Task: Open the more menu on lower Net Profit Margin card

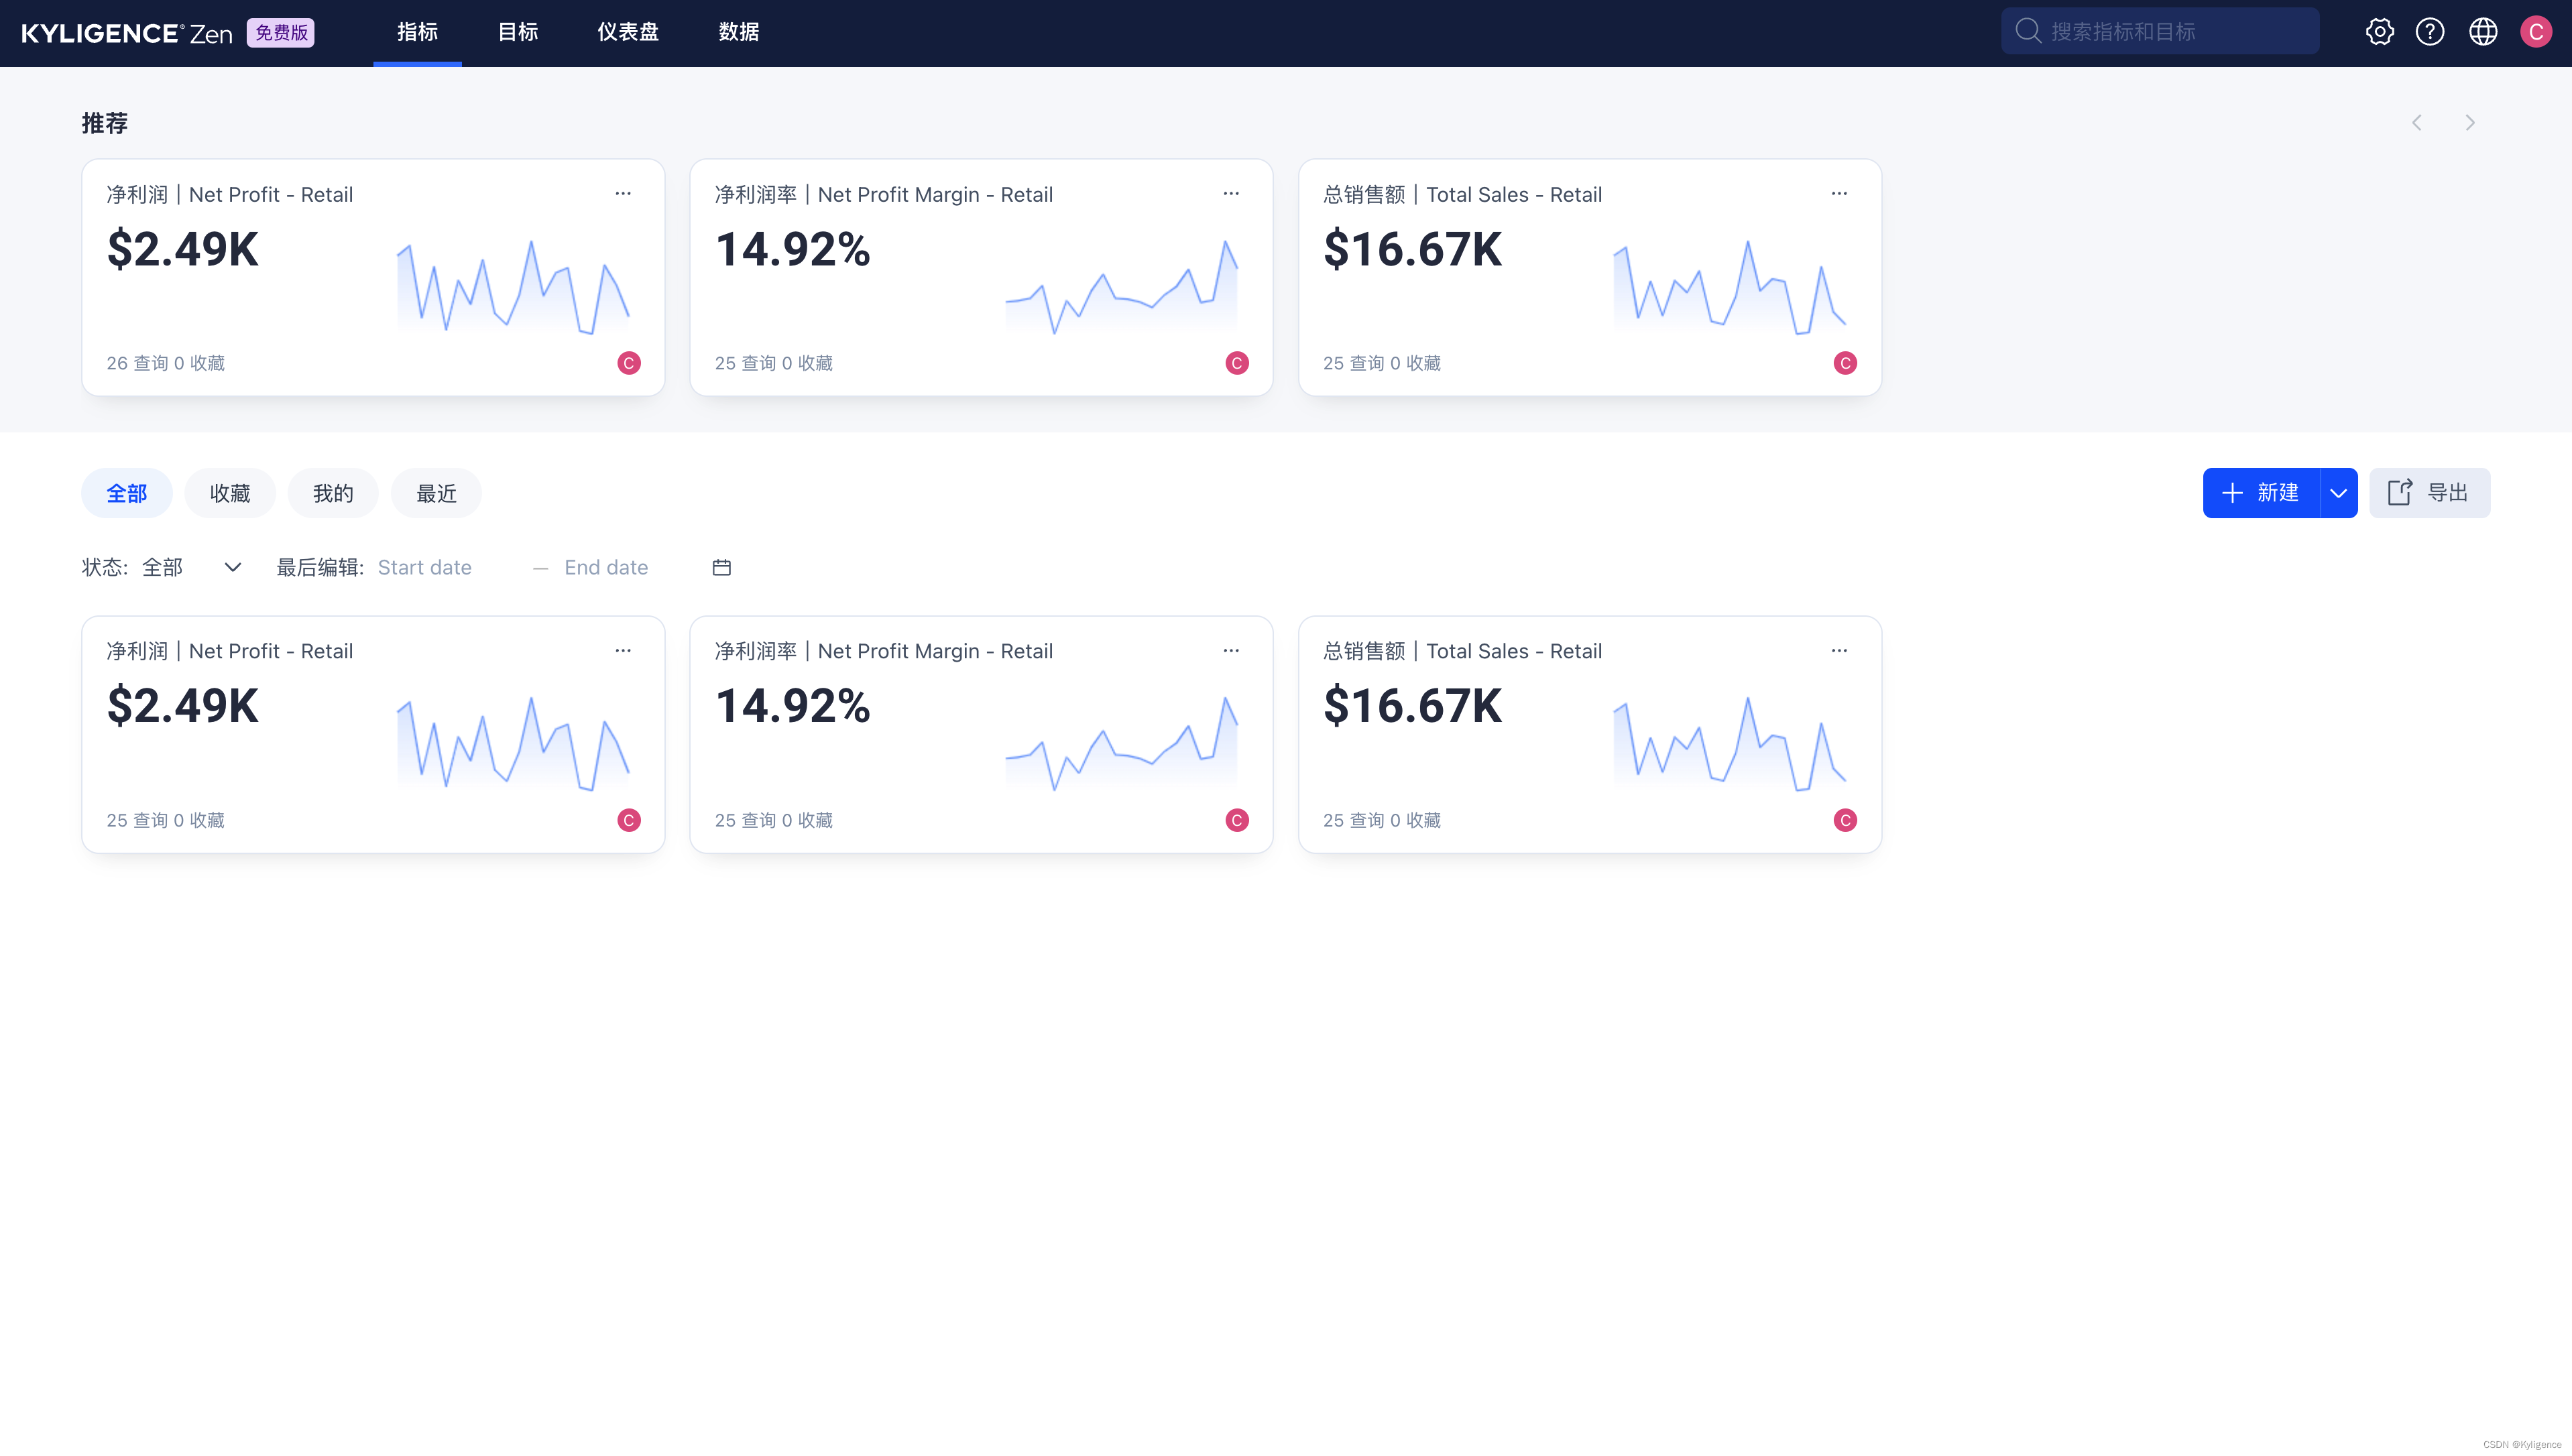Action: [1231, 650]
